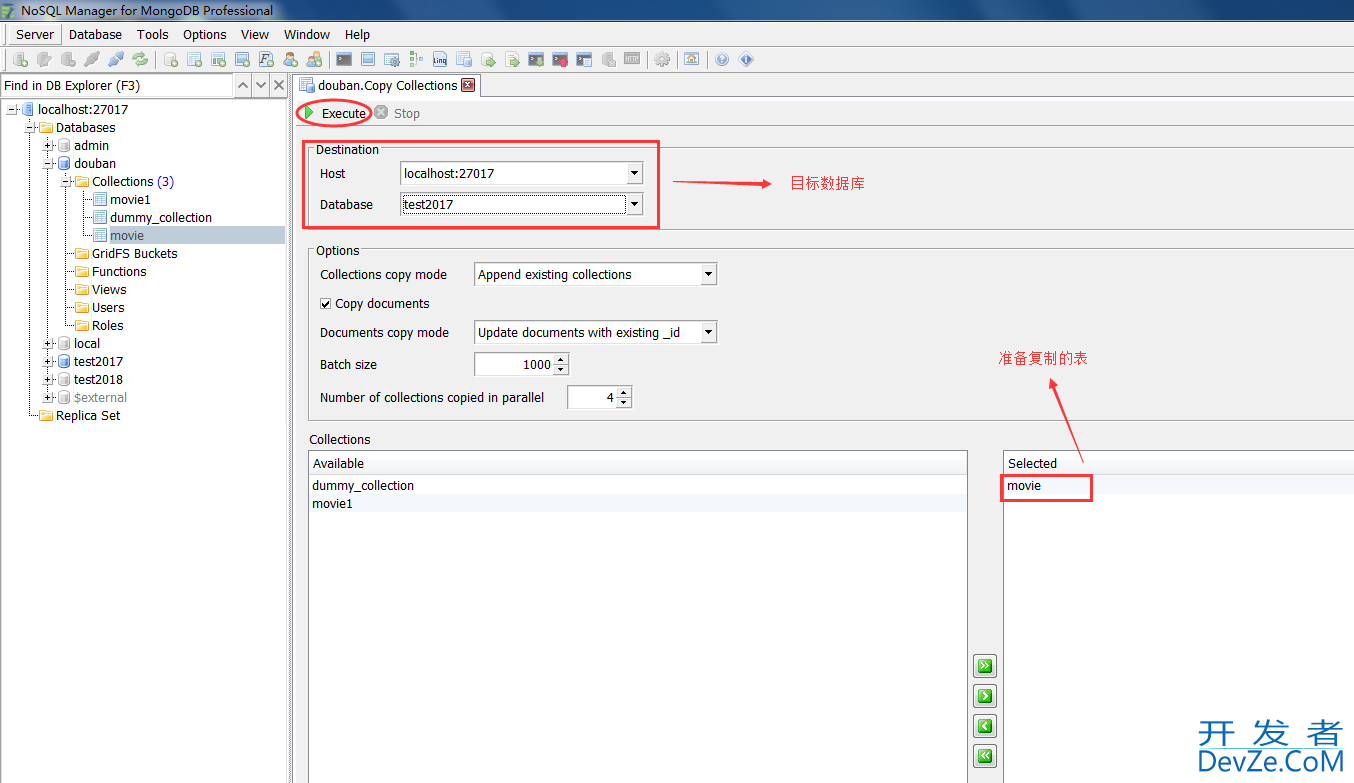
Task: Click the single-user Create User toolbar icon
Action: point(290,60)
